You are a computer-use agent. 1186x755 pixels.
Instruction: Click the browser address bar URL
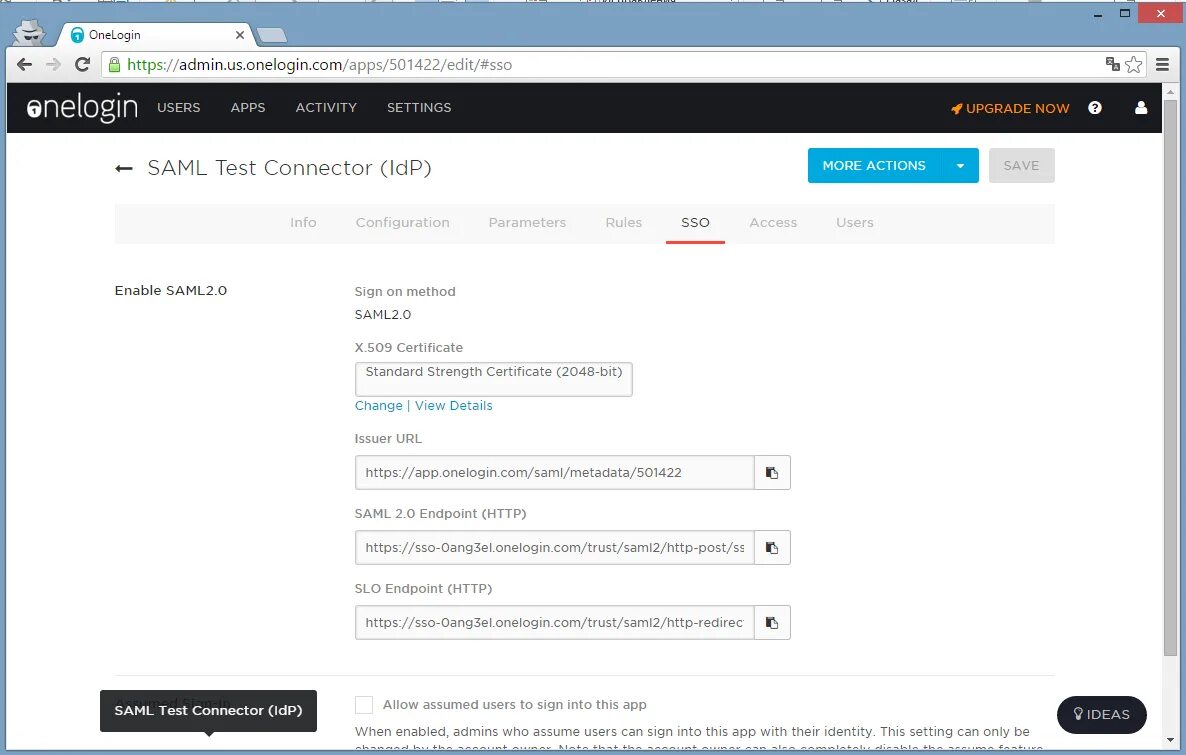319,64
